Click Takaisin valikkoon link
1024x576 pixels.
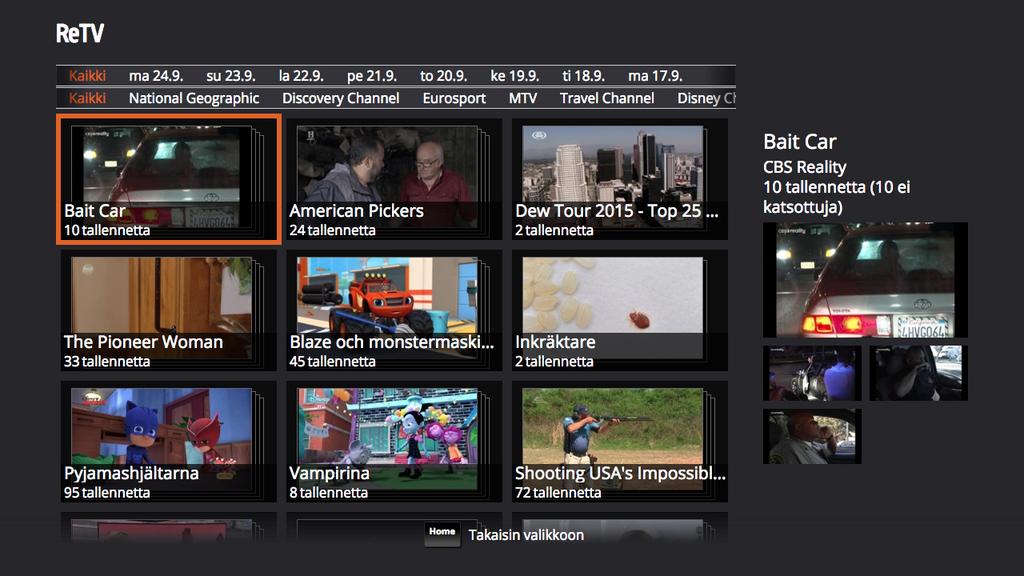[x=526, y=535]
